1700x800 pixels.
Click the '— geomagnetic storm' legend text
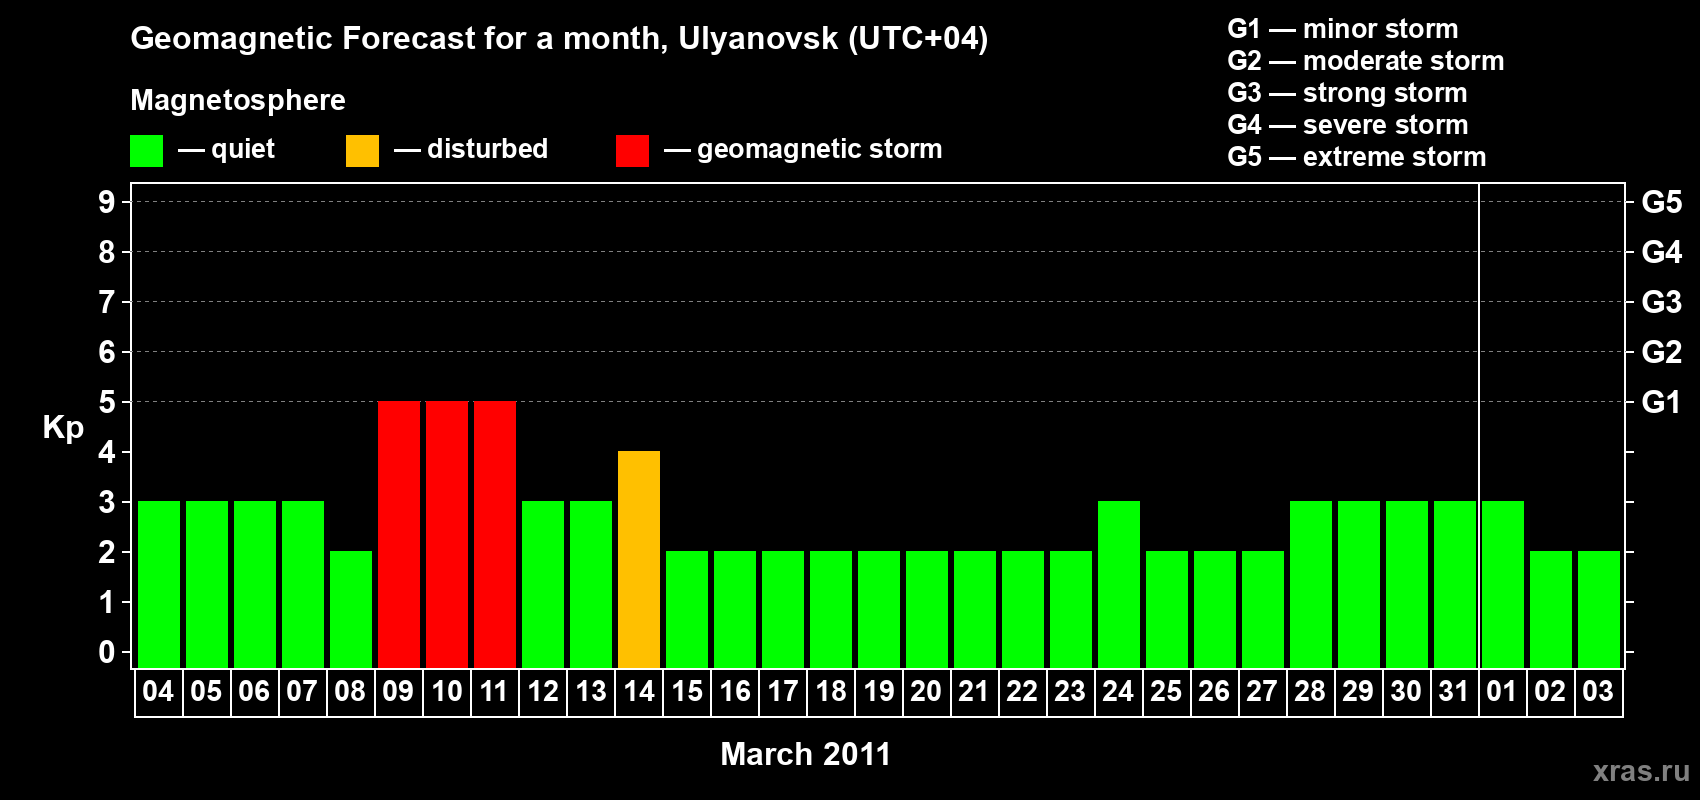point(803,150)
